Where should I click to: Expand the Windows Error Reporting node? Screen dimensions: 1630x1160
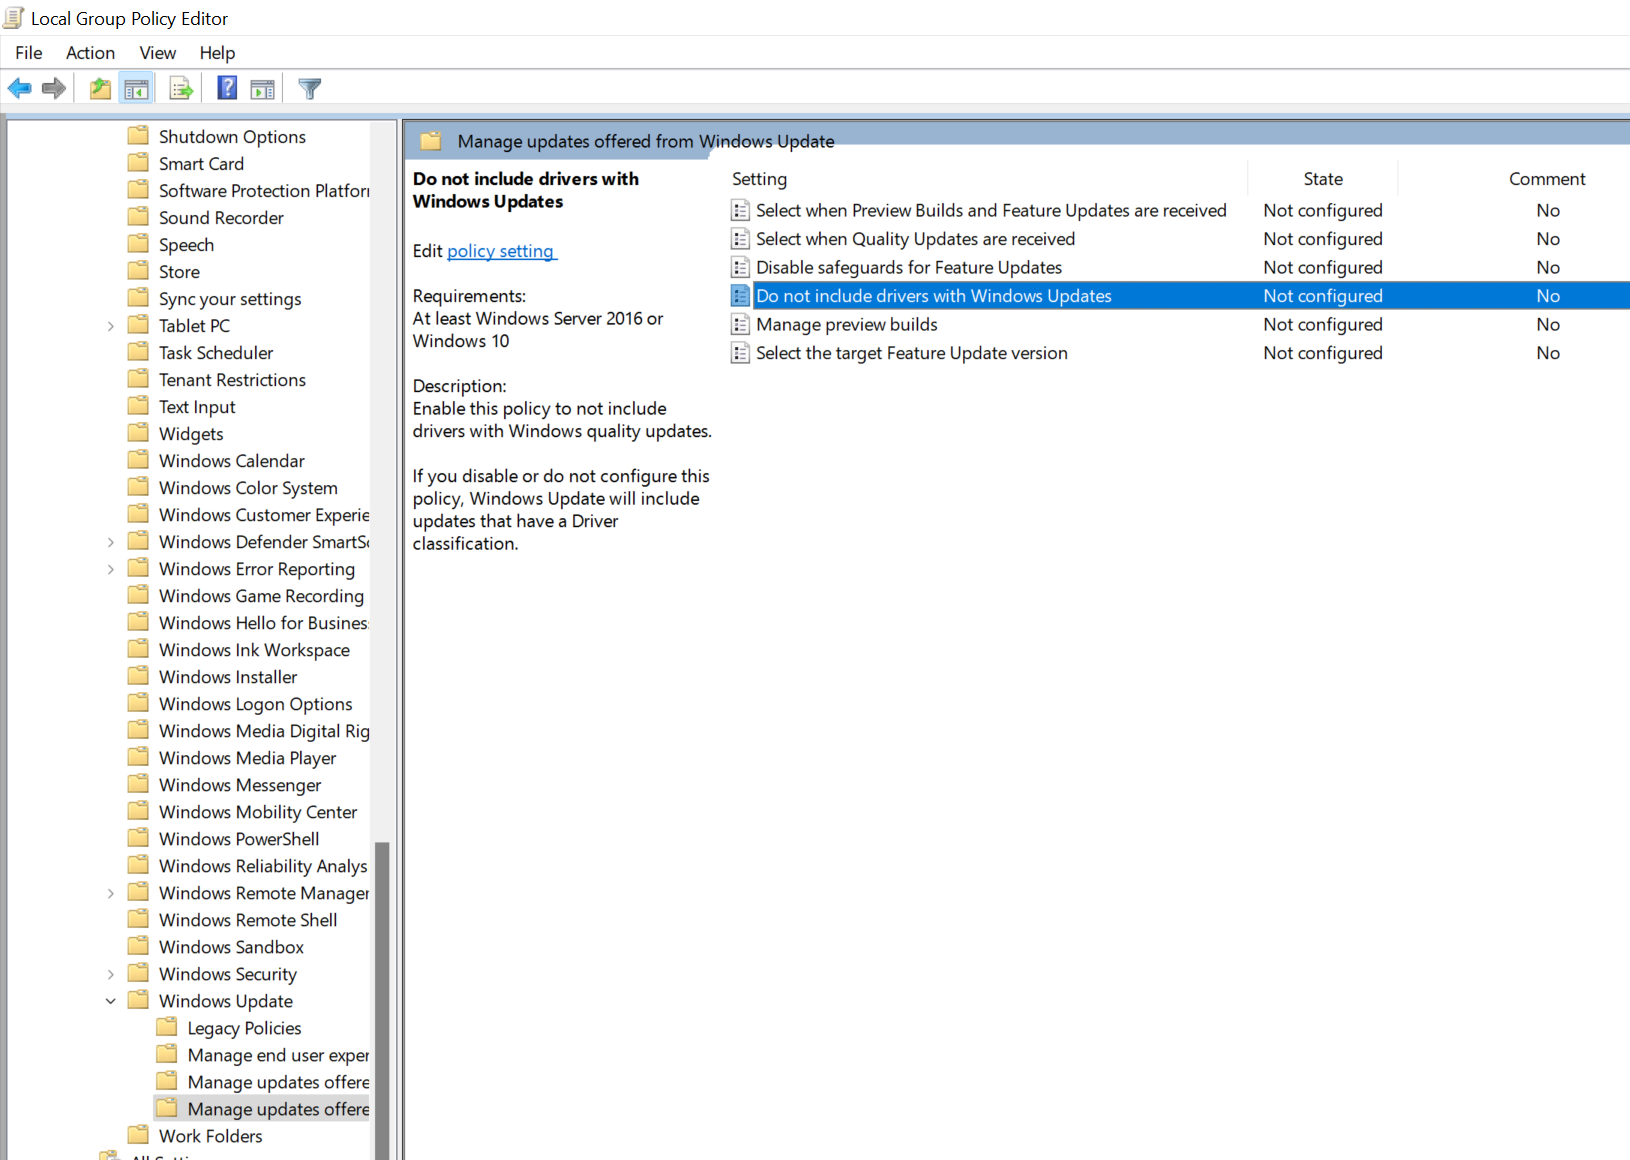[111, 569]
